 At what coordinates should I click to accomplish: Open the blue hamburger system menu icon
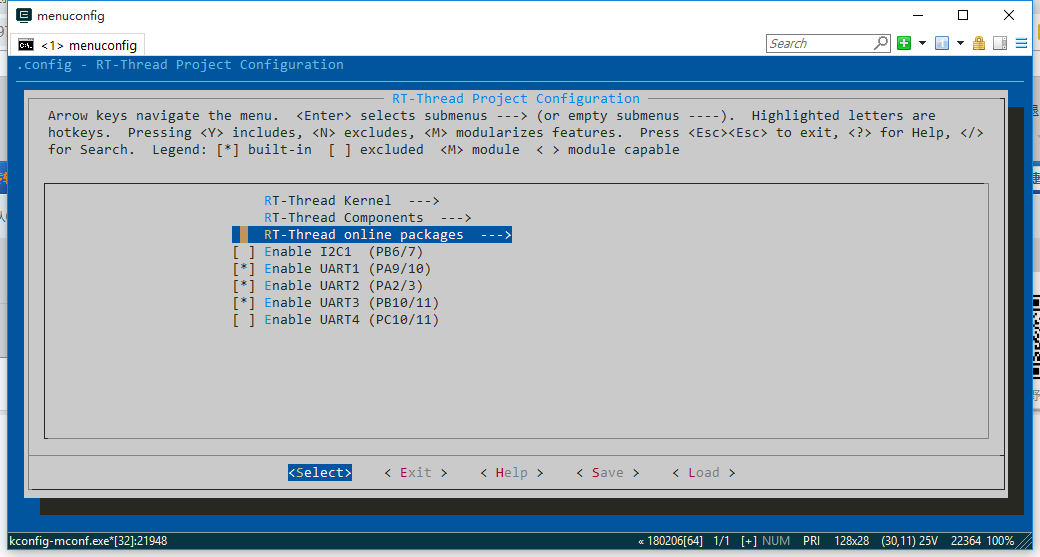pos(1021,44)
